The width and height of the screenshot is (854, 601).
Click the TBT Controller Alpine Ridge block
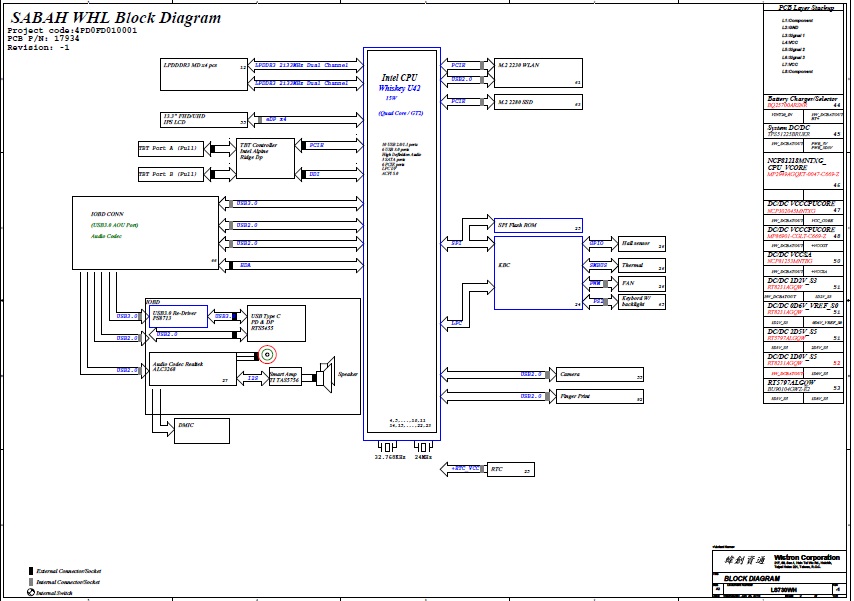(264, 158)
